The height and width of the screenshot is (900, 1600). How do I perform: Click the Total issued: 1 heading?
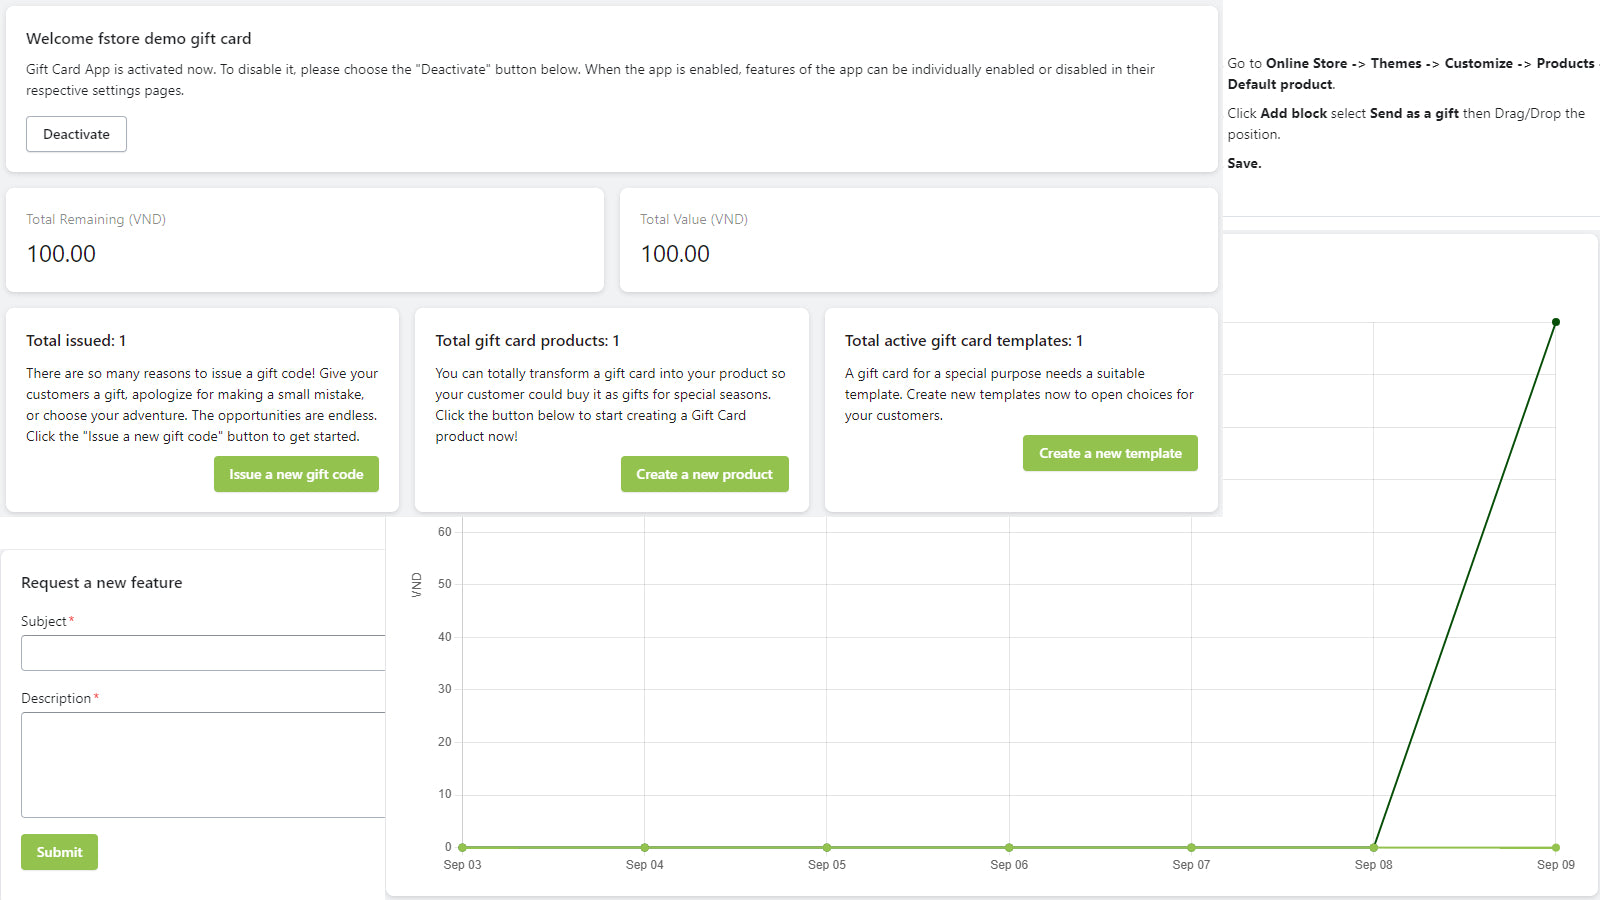76,341
